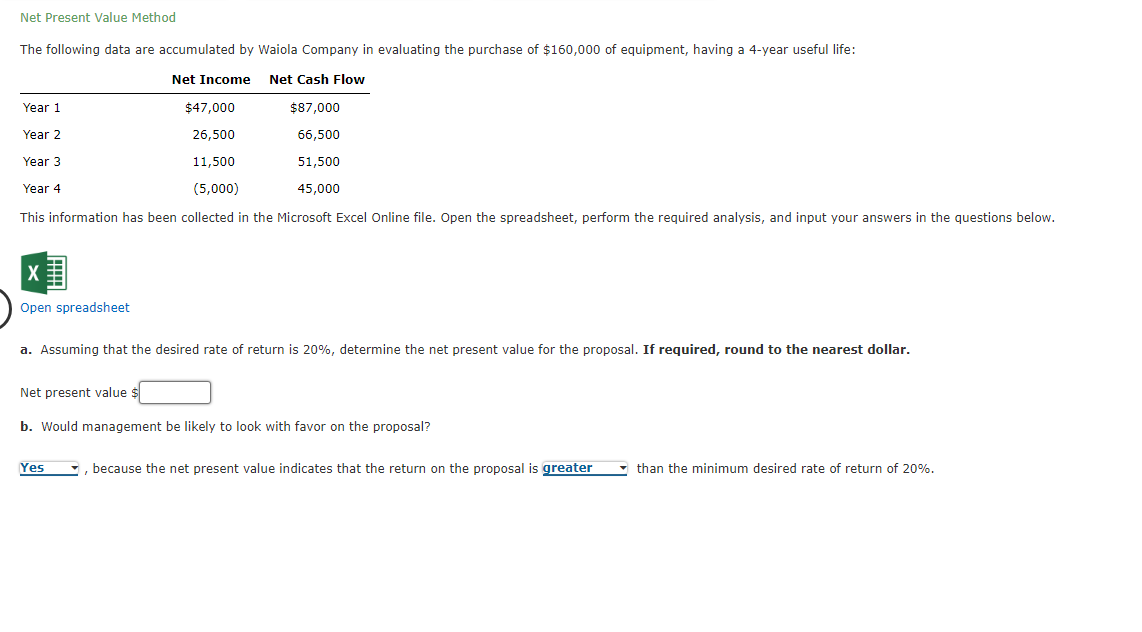
Task: Click the Net Present Value Method heading
Action: pos(97,17)
